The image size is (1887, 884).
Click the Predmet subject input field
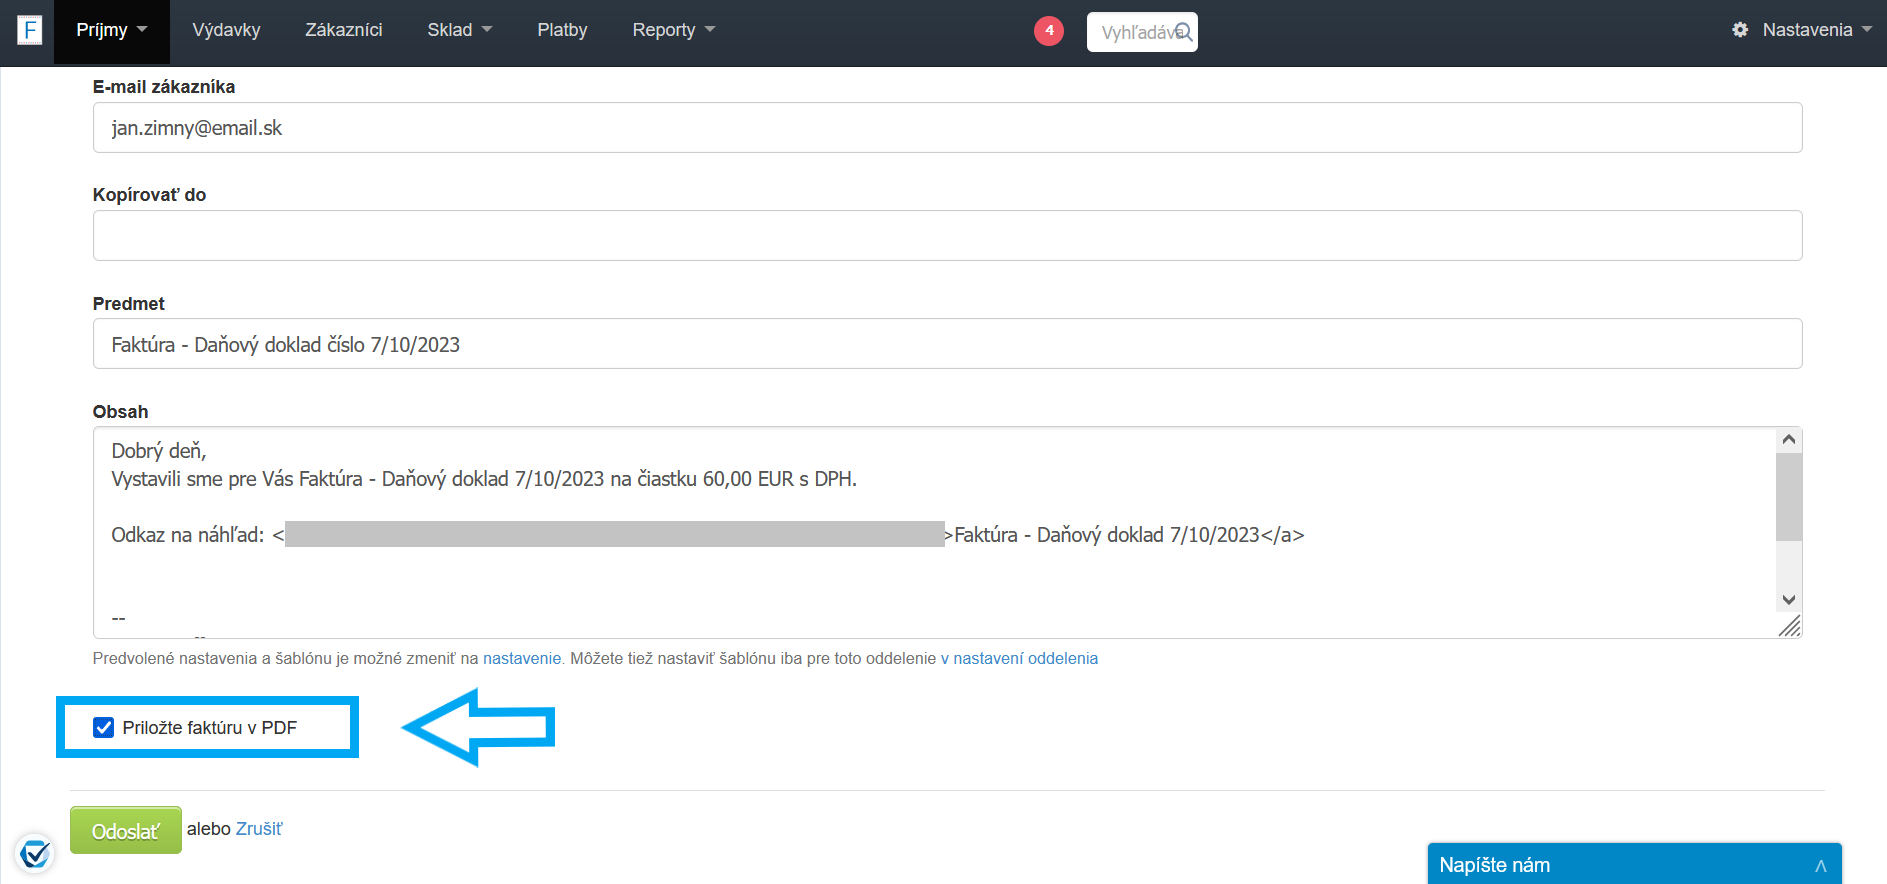[x=947, y=344]
